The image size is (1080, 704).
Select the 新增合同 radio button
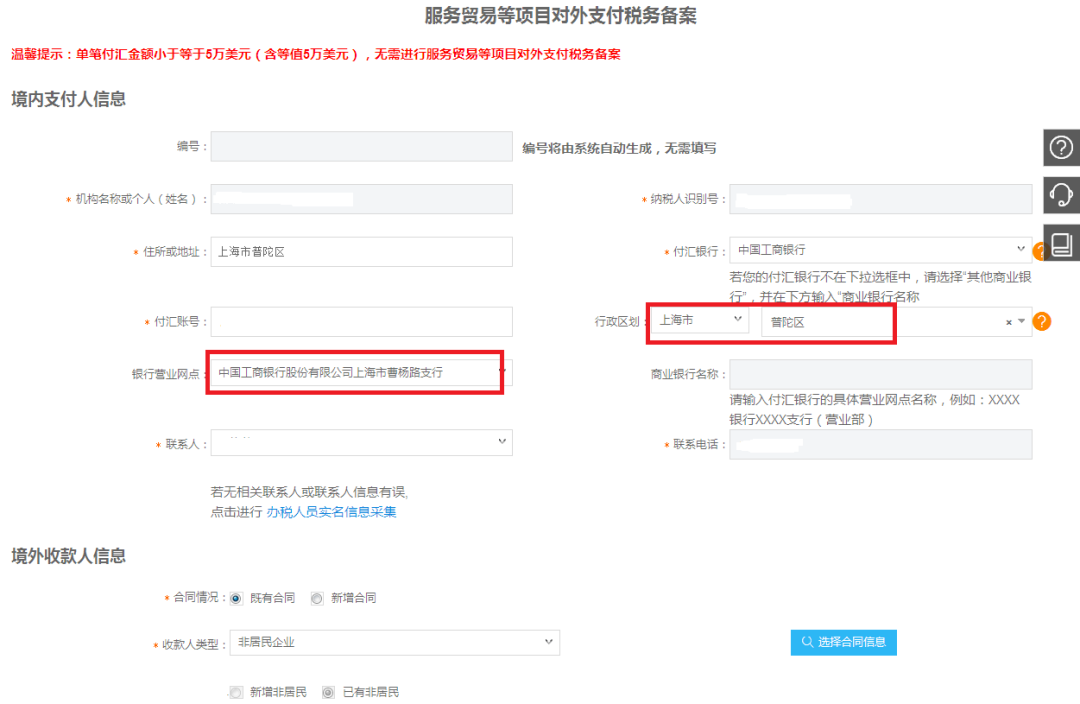pyautogui.click(x=316, y=597)
